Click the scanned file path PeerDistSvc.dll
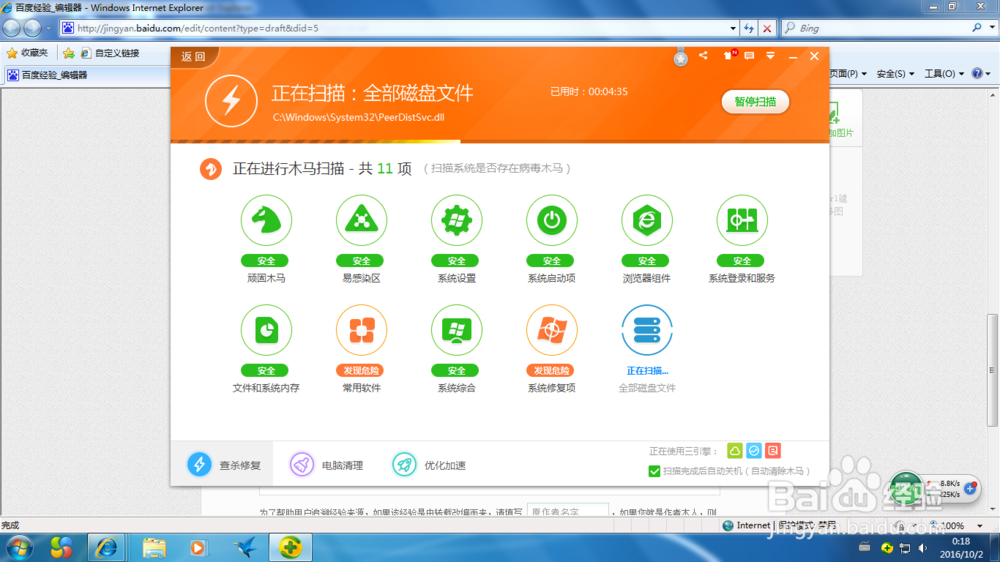 point(358,117)
